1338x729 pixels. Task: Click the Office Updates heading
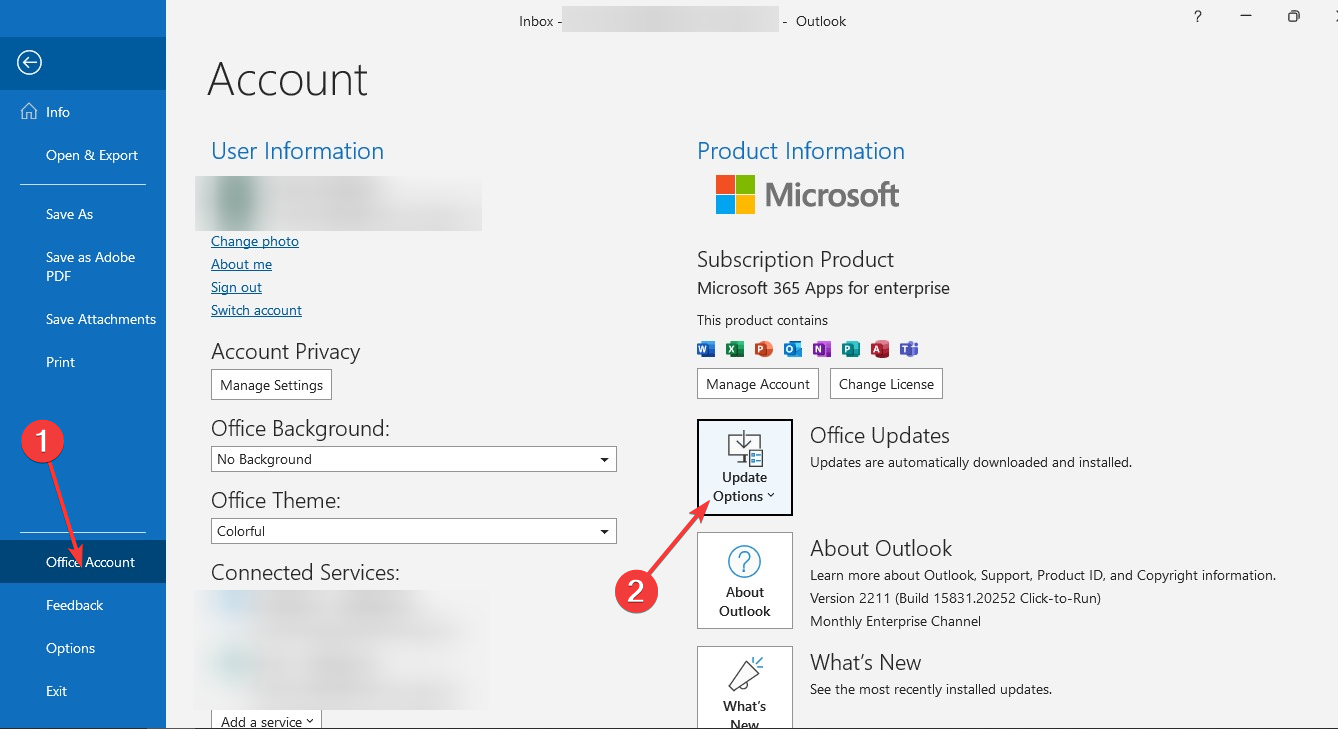[x=880, y=436]
